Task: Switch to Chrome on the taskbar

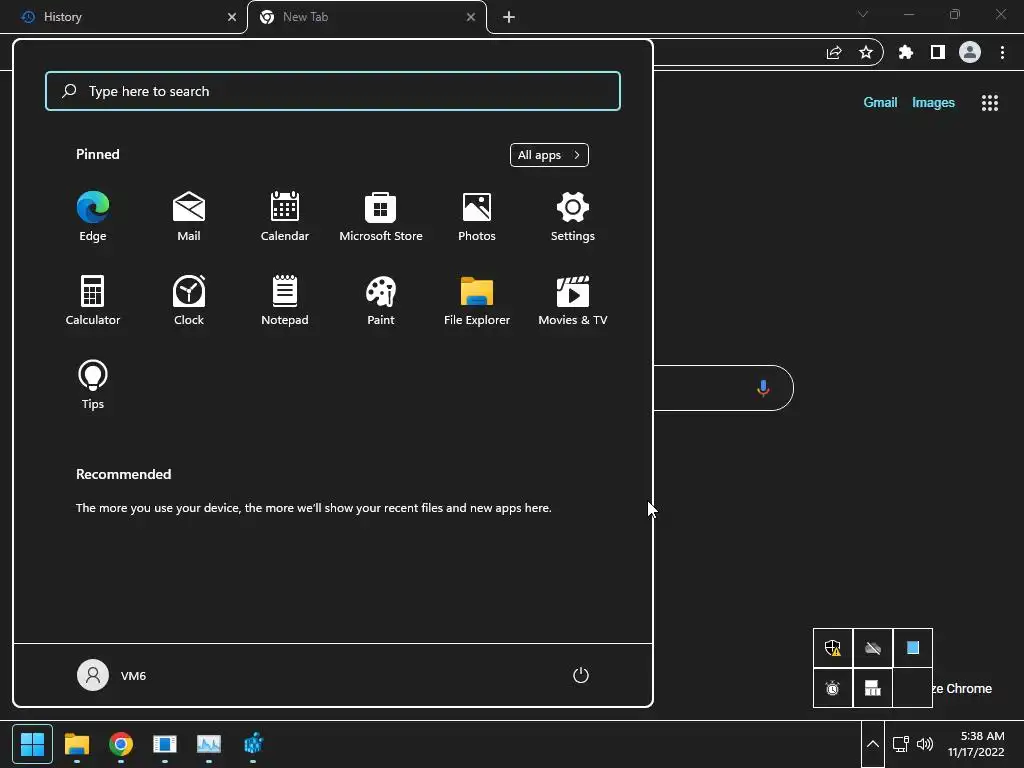Action: pyautogui.click(x=121, y=744)
